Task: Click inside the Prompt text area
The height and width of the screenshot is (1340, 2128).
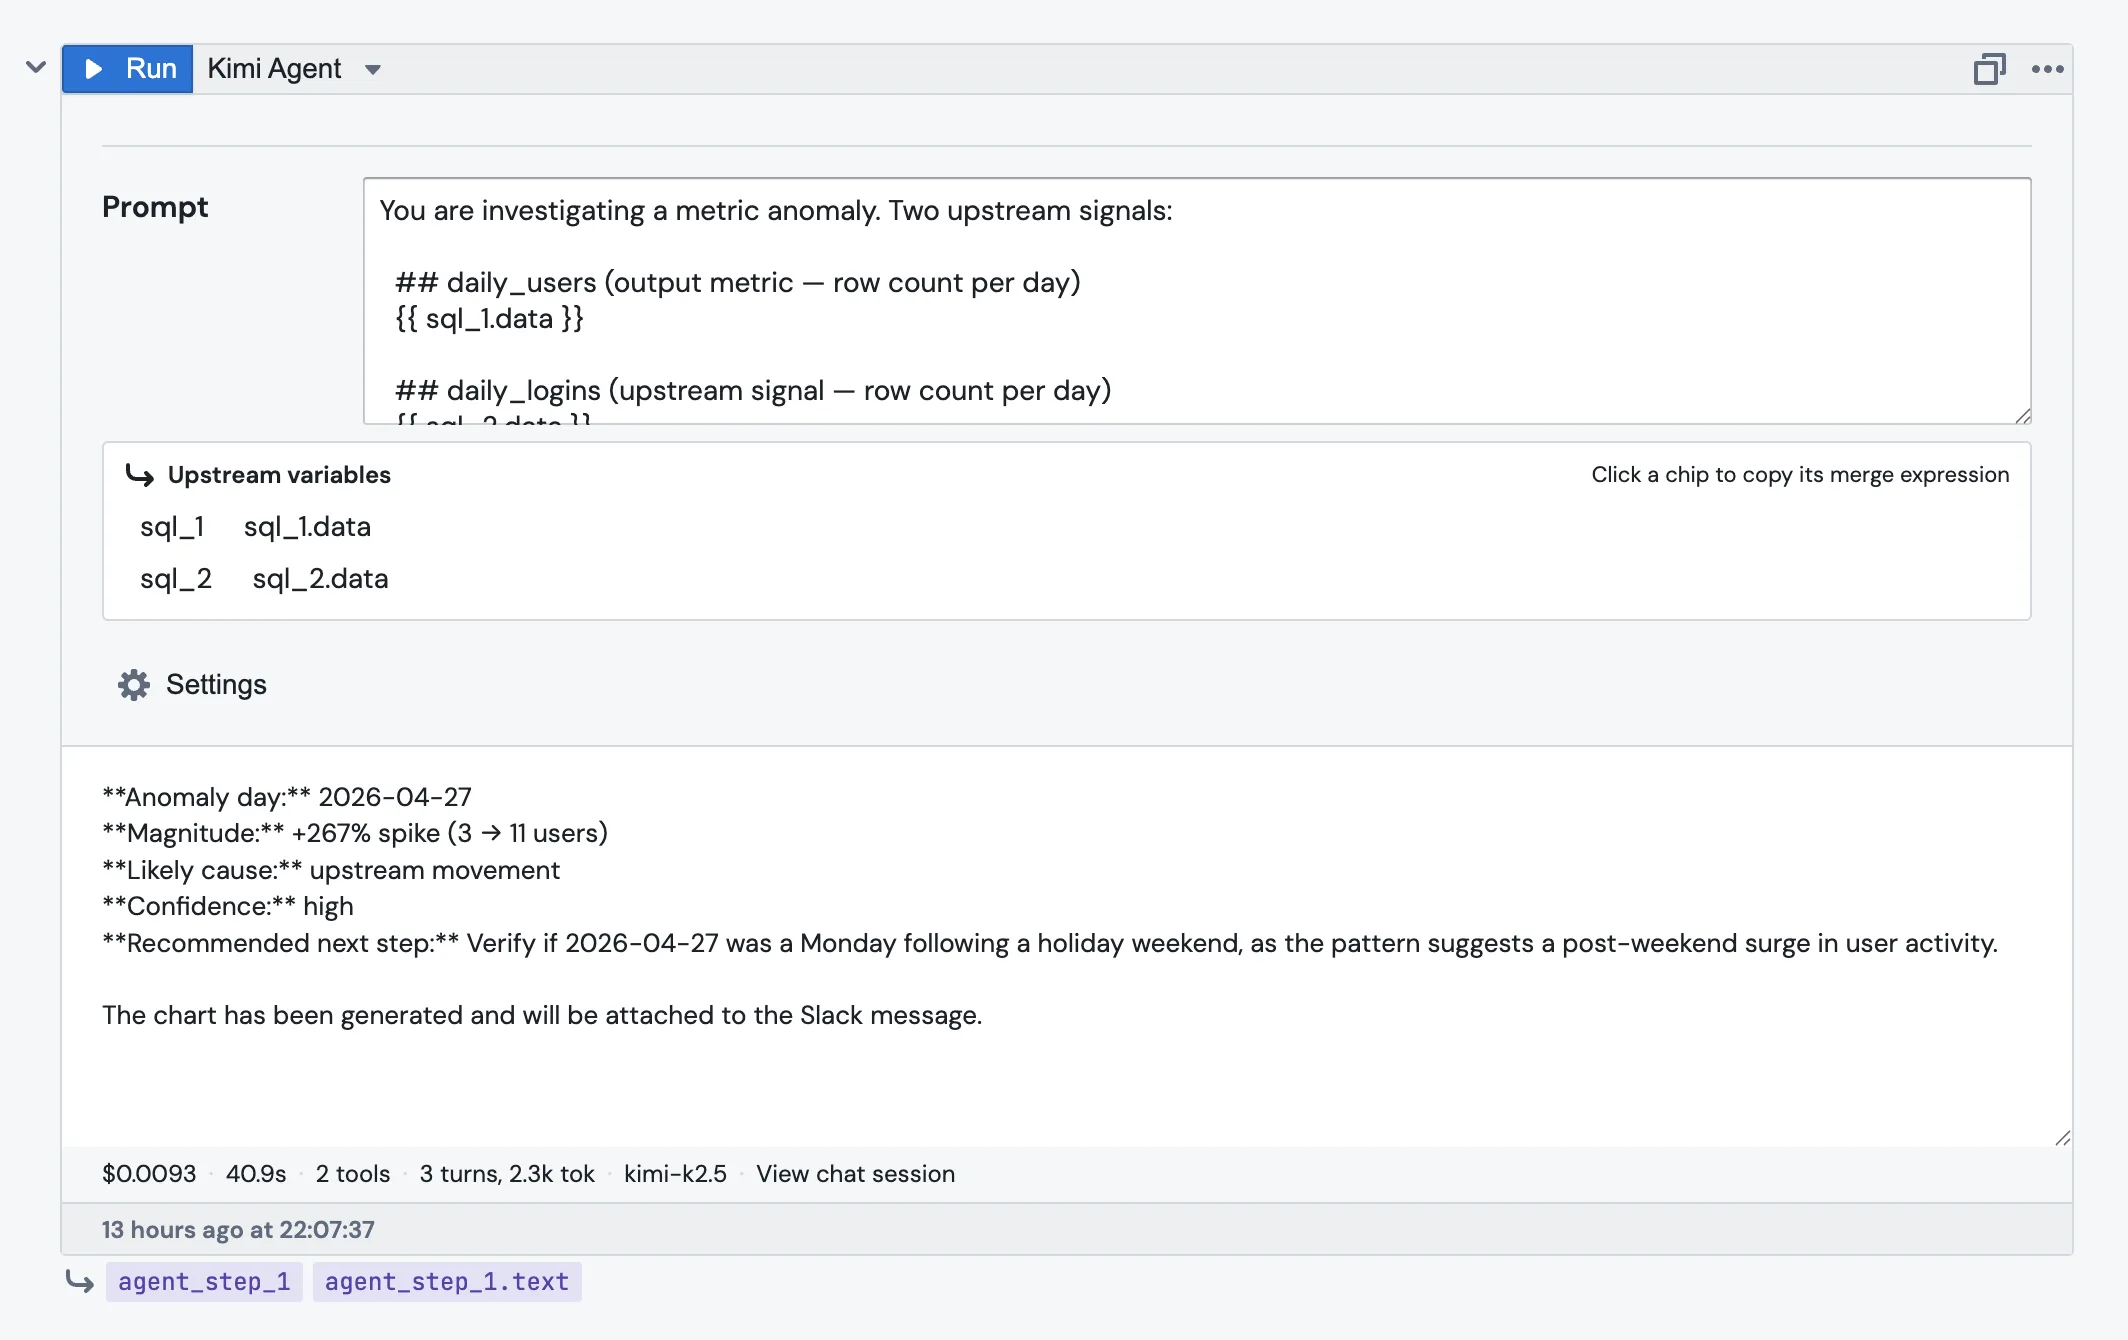Action: tap(1197, 301)
